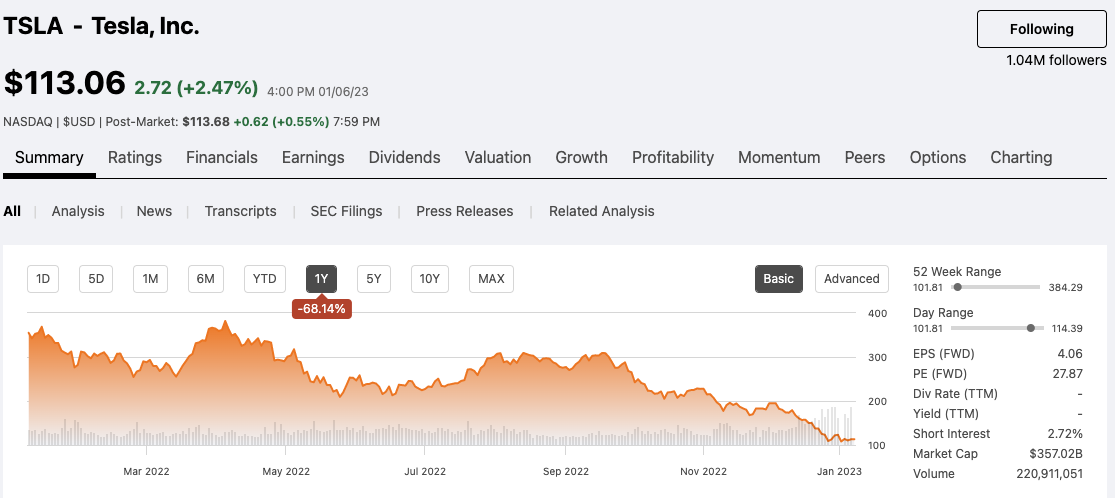The image size is (1115, 498).
Task: Click the PE (FWD) value 27.87
Action: tap(1067, 374)
